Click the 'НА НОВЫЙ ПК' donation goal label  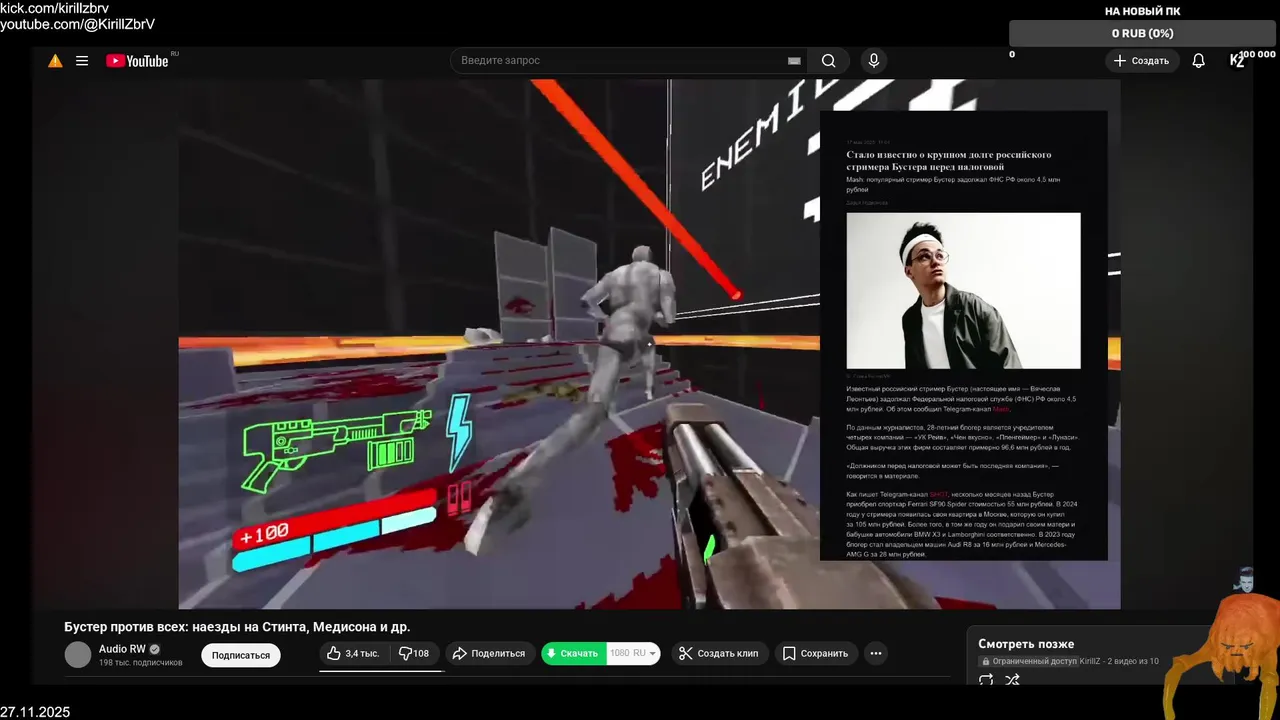click(x=1142, y=12)
